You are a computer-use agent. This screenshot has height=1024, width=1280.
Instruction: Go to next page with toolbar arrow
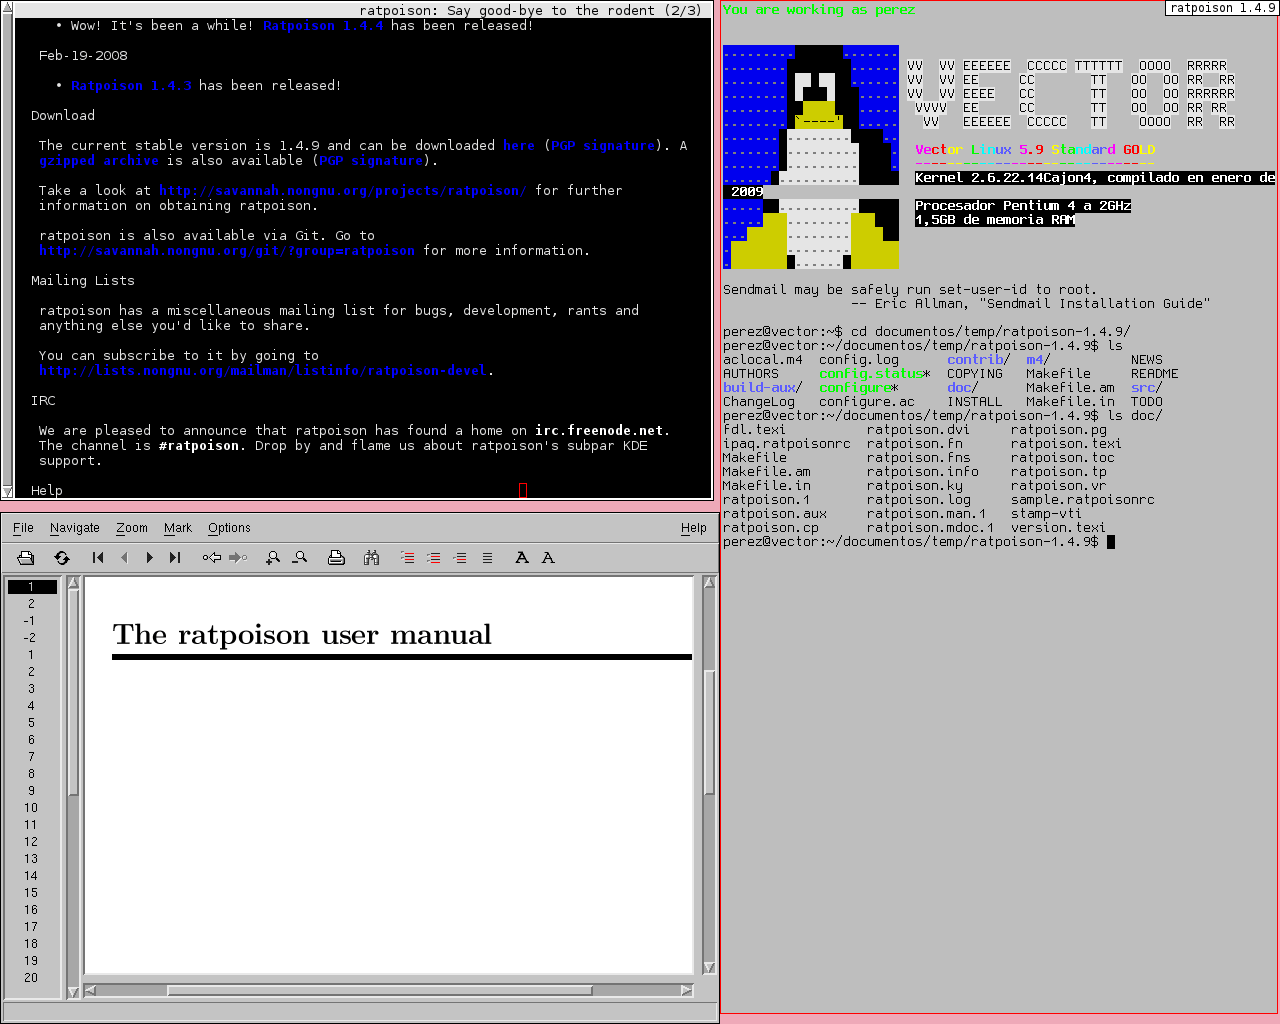(150, 558)
